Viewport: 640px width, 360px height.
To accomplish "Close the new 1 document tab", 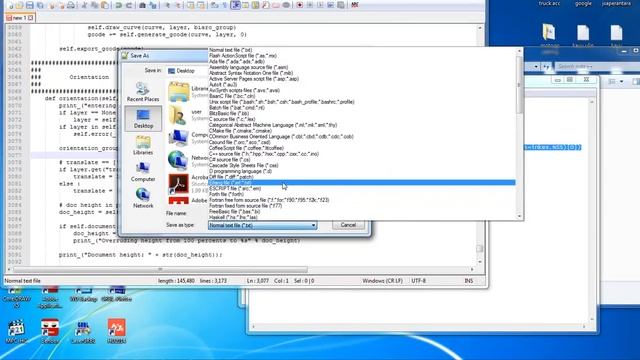I will tap(31, 18).
